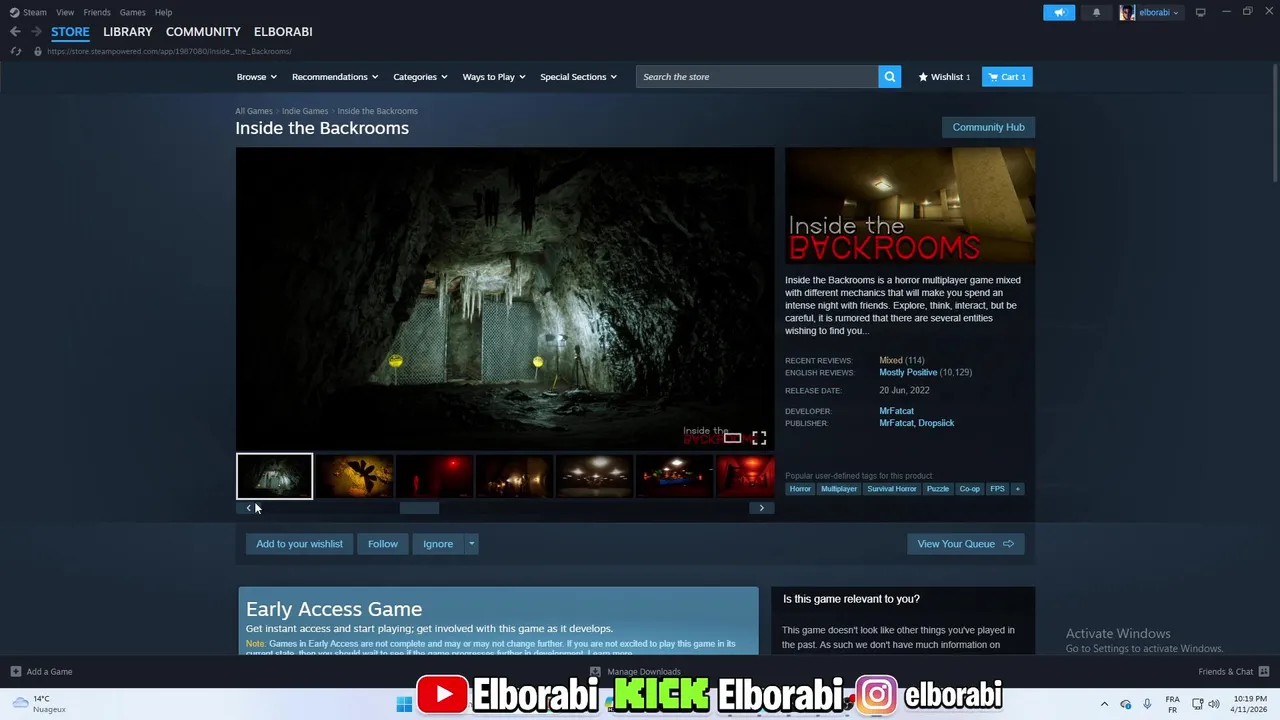
Task: Switch to the STORE tab
Action: point(70,32)
